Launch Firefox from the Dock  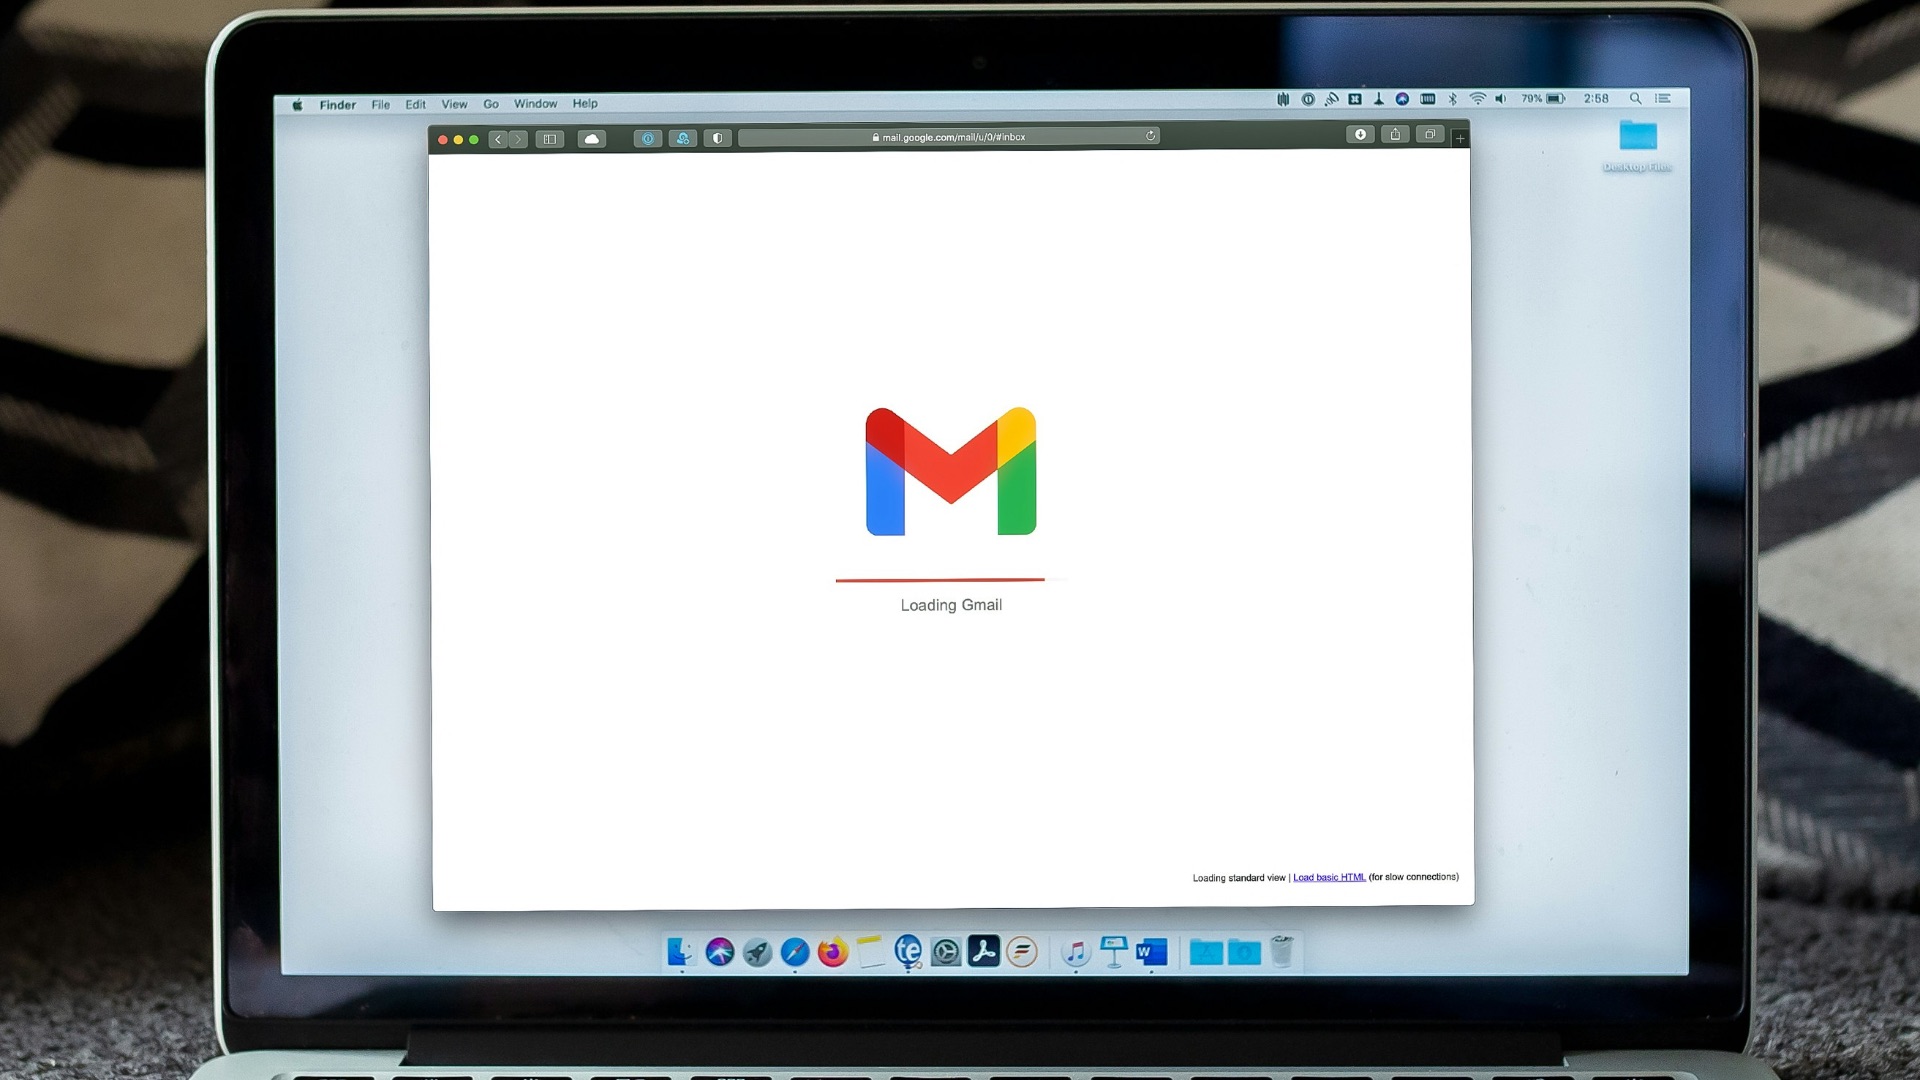[832, 952]
